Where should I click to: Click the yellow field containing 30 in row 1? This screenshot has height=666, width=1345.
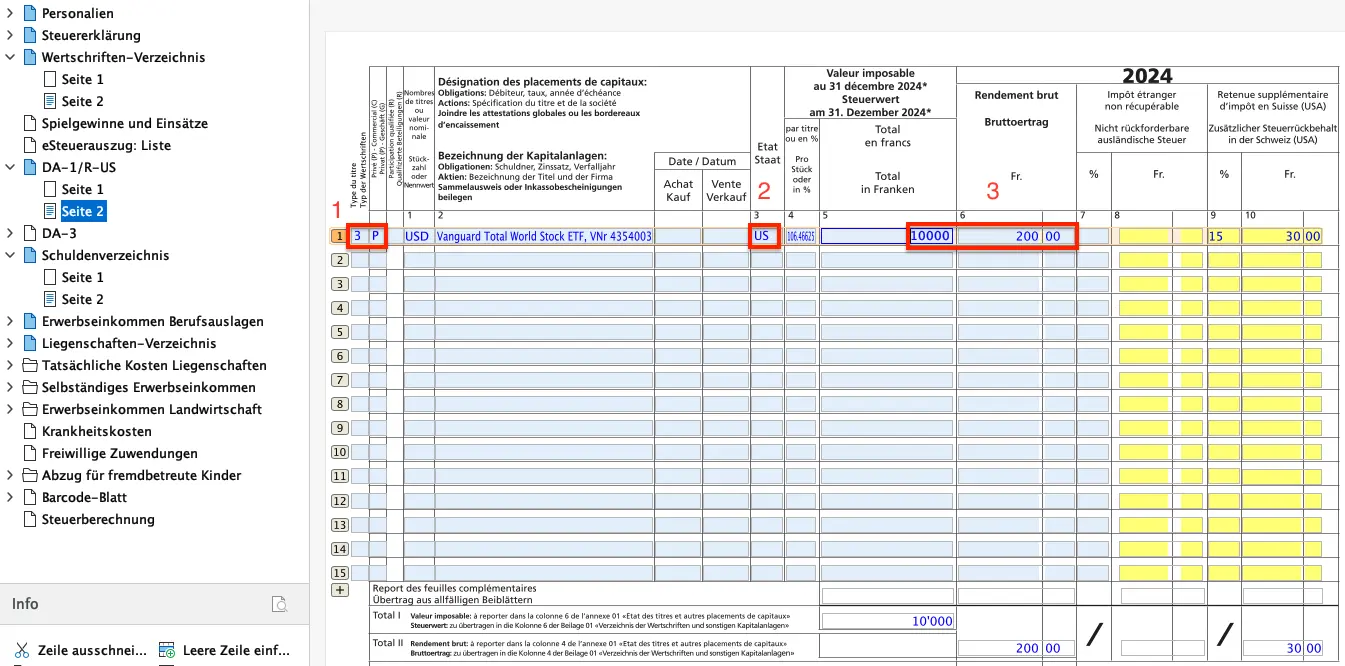pos(1271,237)
